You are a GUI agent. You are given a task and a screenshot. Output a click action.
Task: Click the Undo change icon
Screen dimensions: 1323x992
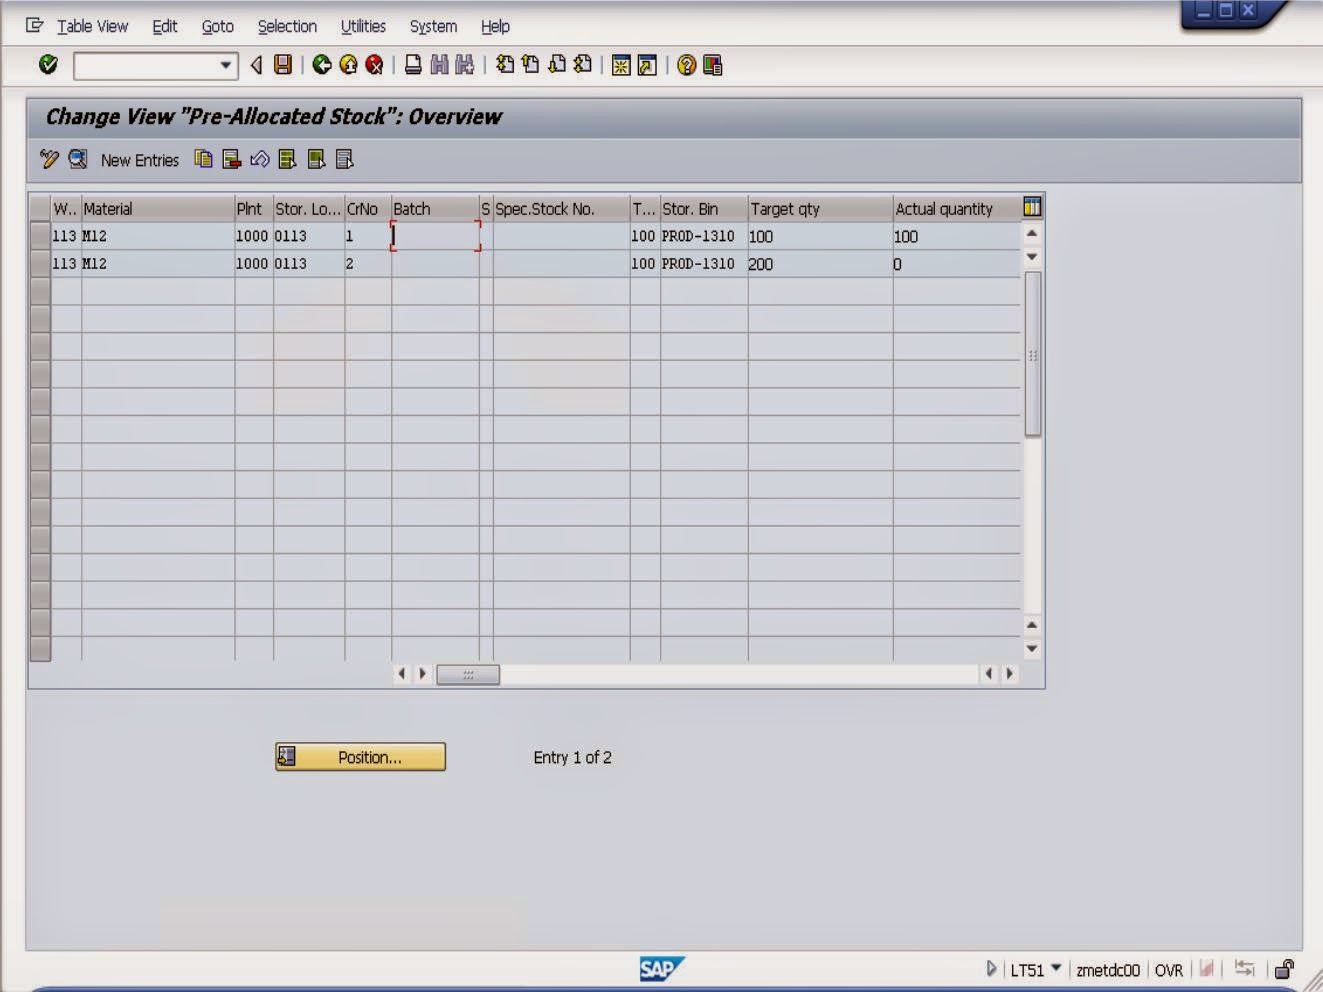click(258, 160)
